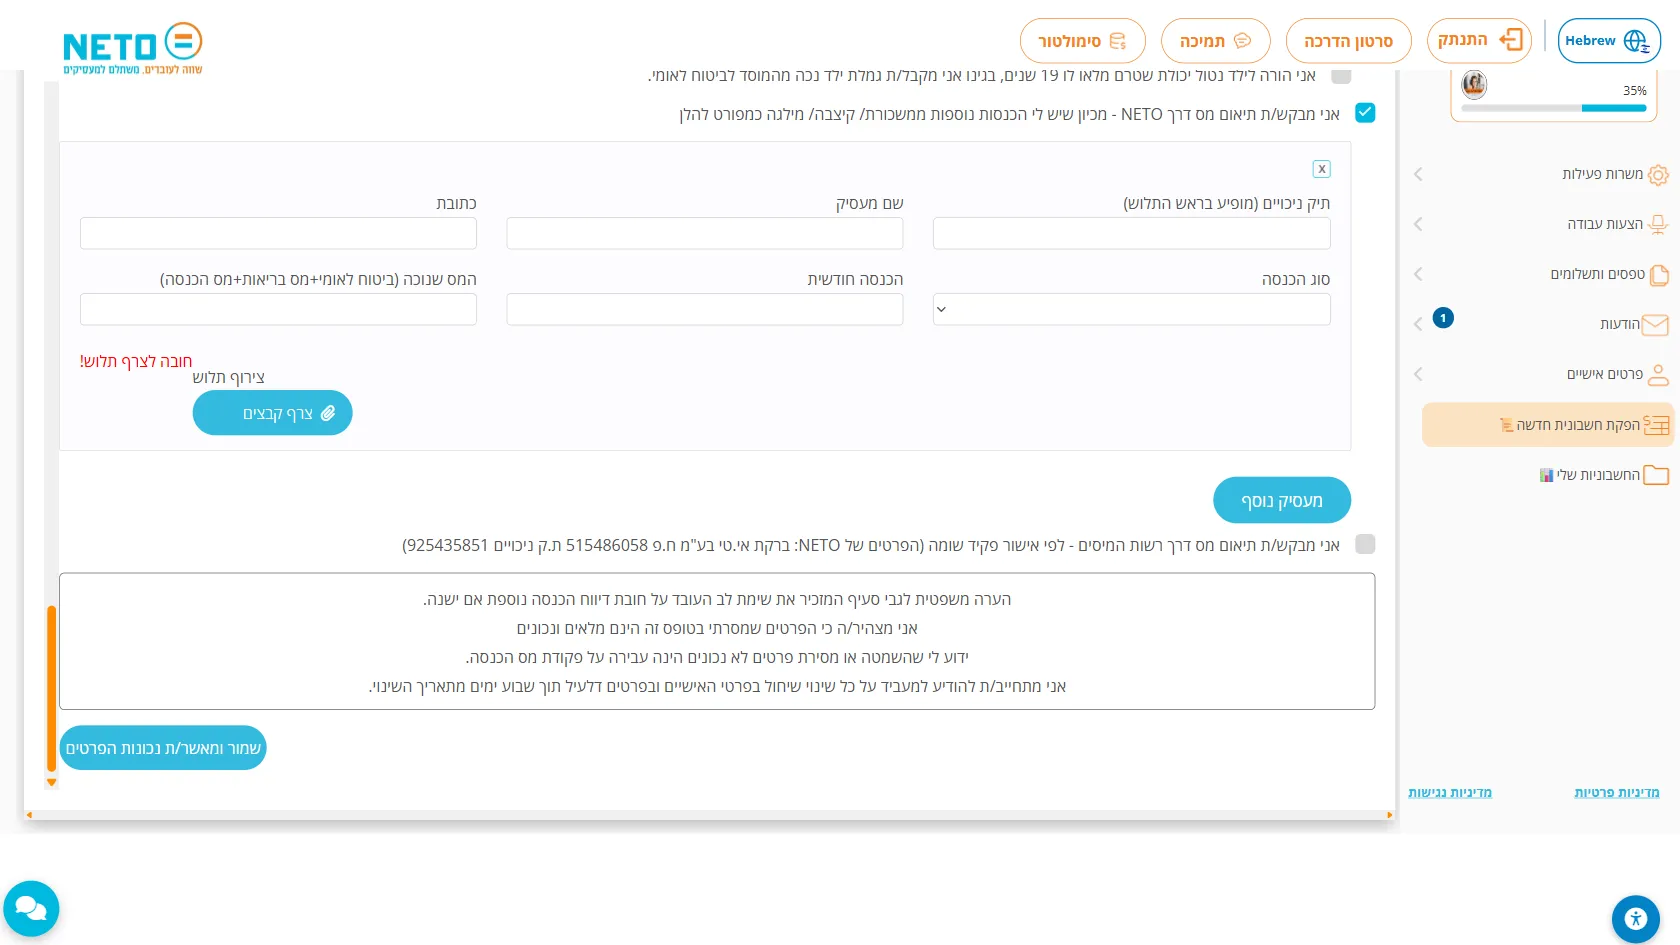Screen dimensions: 1680x945
Task: Expand the פרטים אישיים menu chevron
Action: click(x=1418, y=374)
